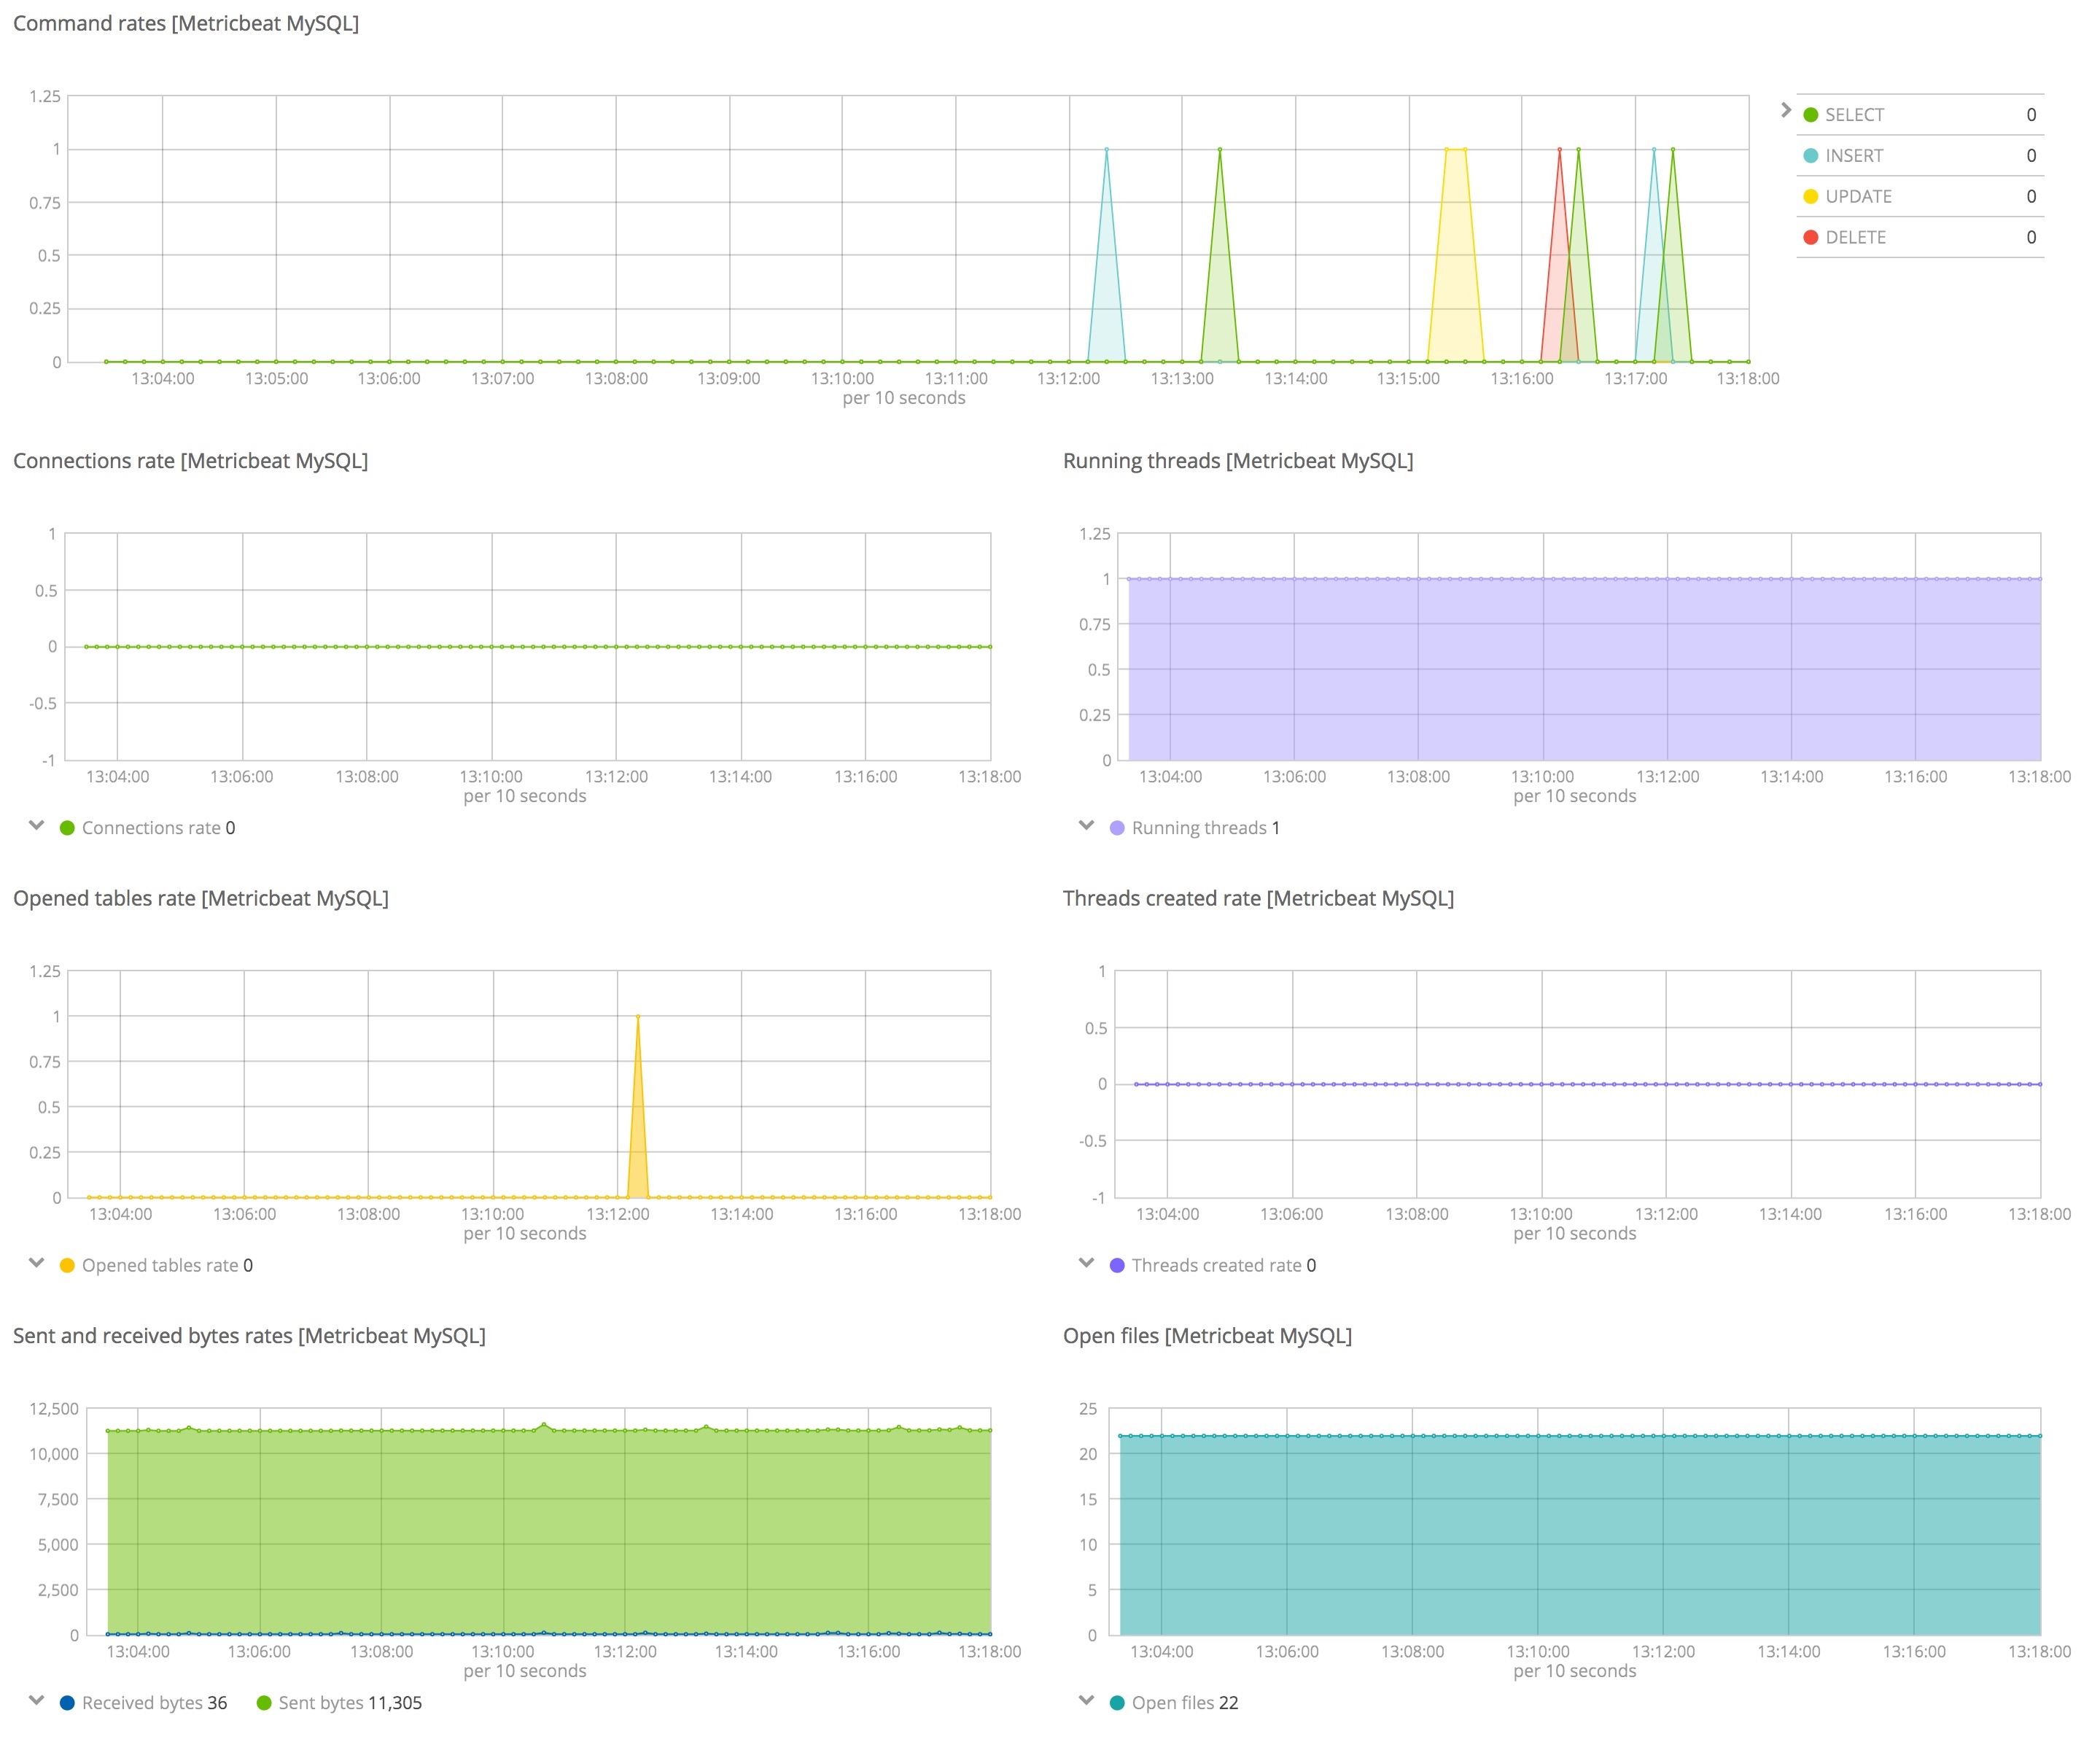This screenshot has width=2100, height=1750.
Task: Expand the Connections rate legend chevron
Action: point(37,825)
